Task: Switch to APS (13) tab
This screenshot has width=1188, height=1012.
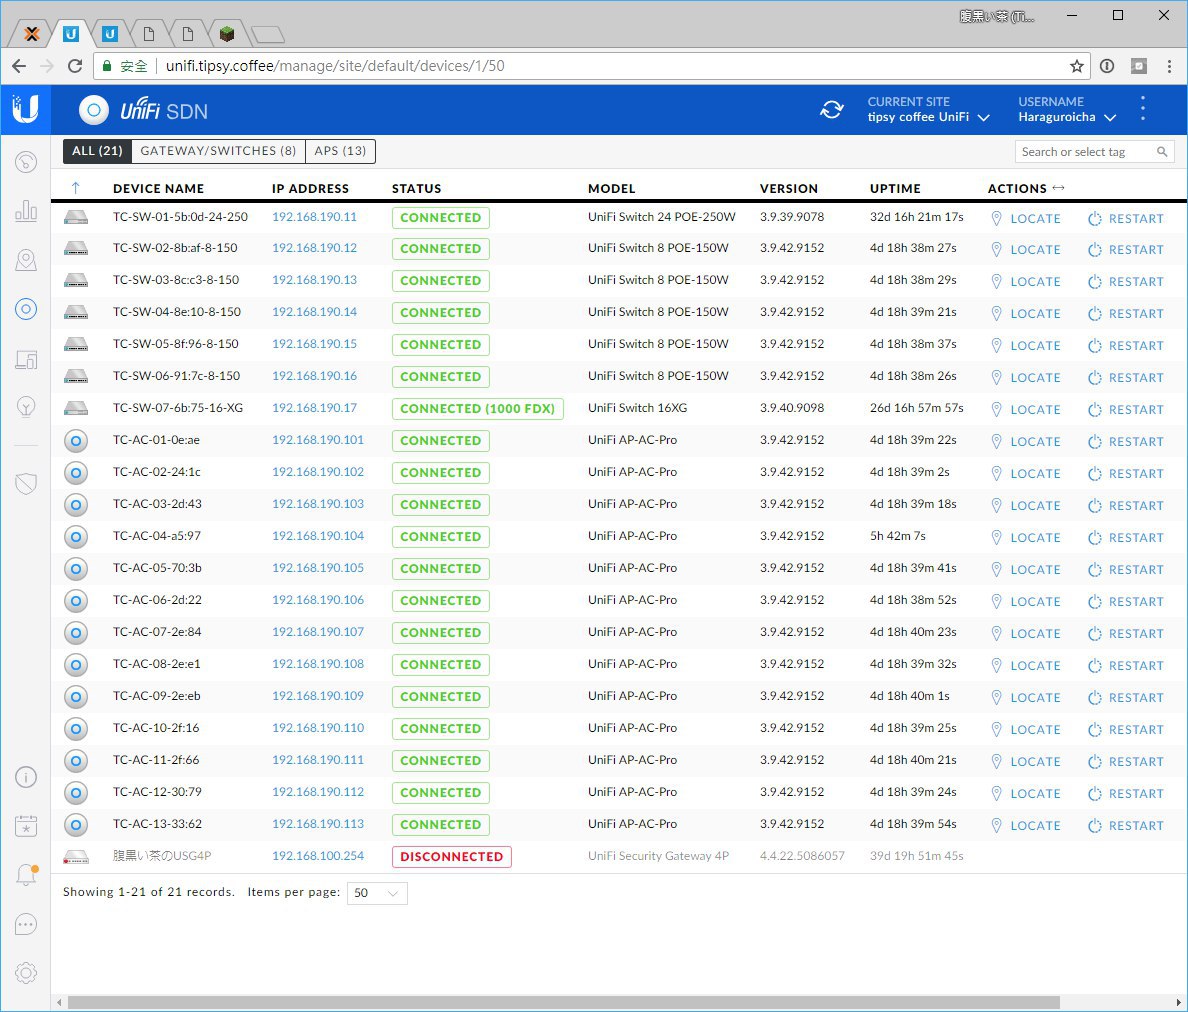Action: pyautogui.click(x=340, y=151)
